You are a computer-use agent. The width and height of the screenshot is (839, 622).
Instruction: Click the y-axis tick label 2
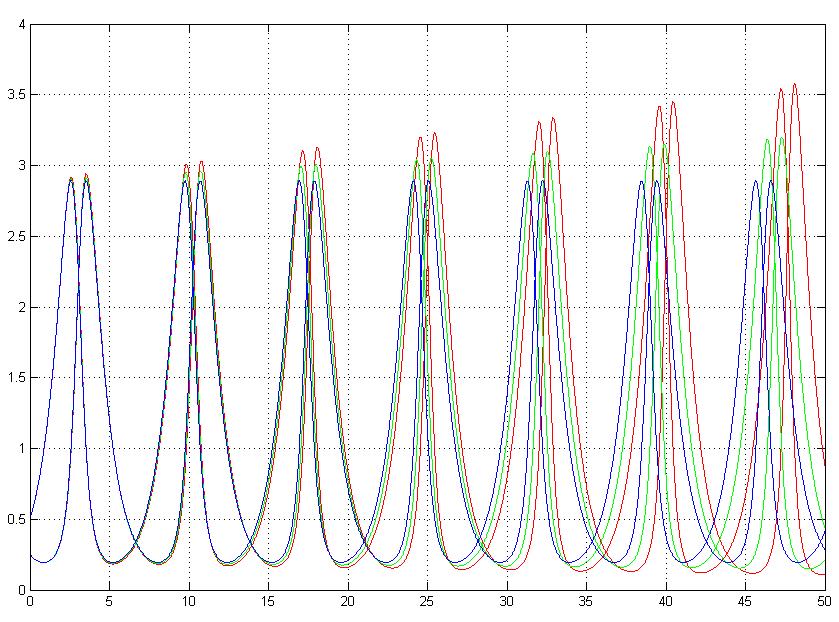[x=21, y=307]
